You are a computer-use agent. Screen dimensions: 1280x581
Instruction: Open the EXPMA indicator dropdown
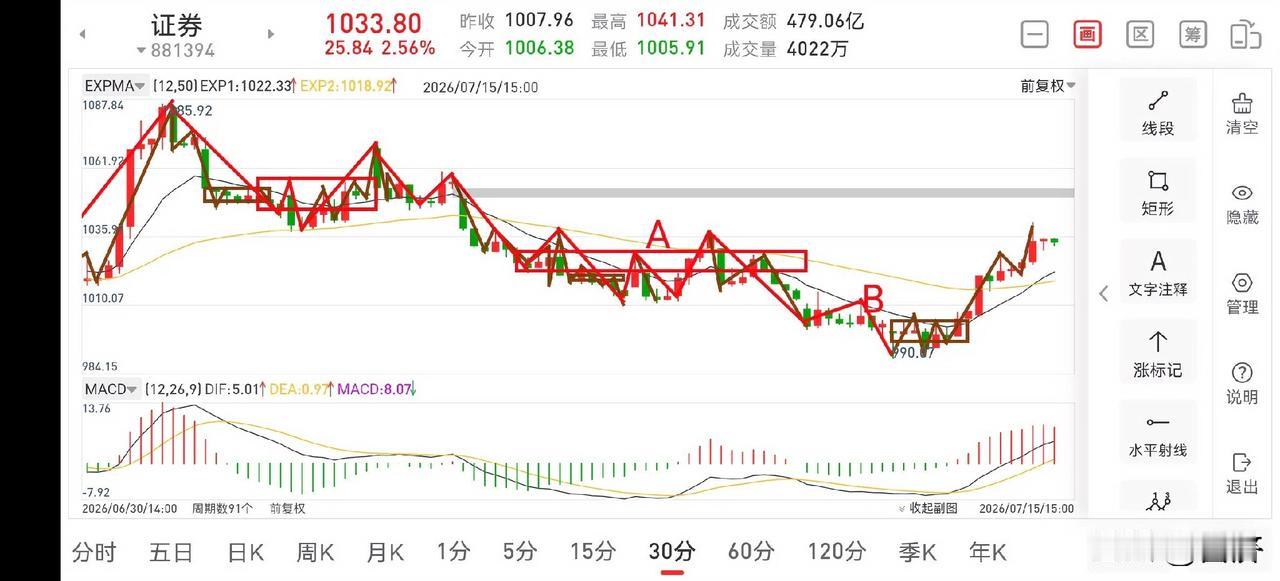(x=116, y=86)
